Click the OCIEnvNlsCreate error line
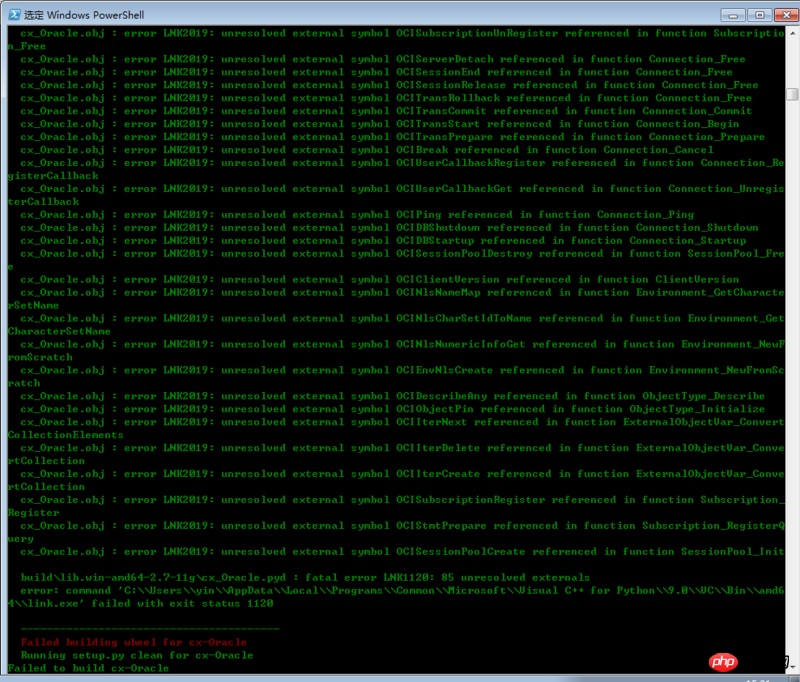800x682 pixels. 396,376
